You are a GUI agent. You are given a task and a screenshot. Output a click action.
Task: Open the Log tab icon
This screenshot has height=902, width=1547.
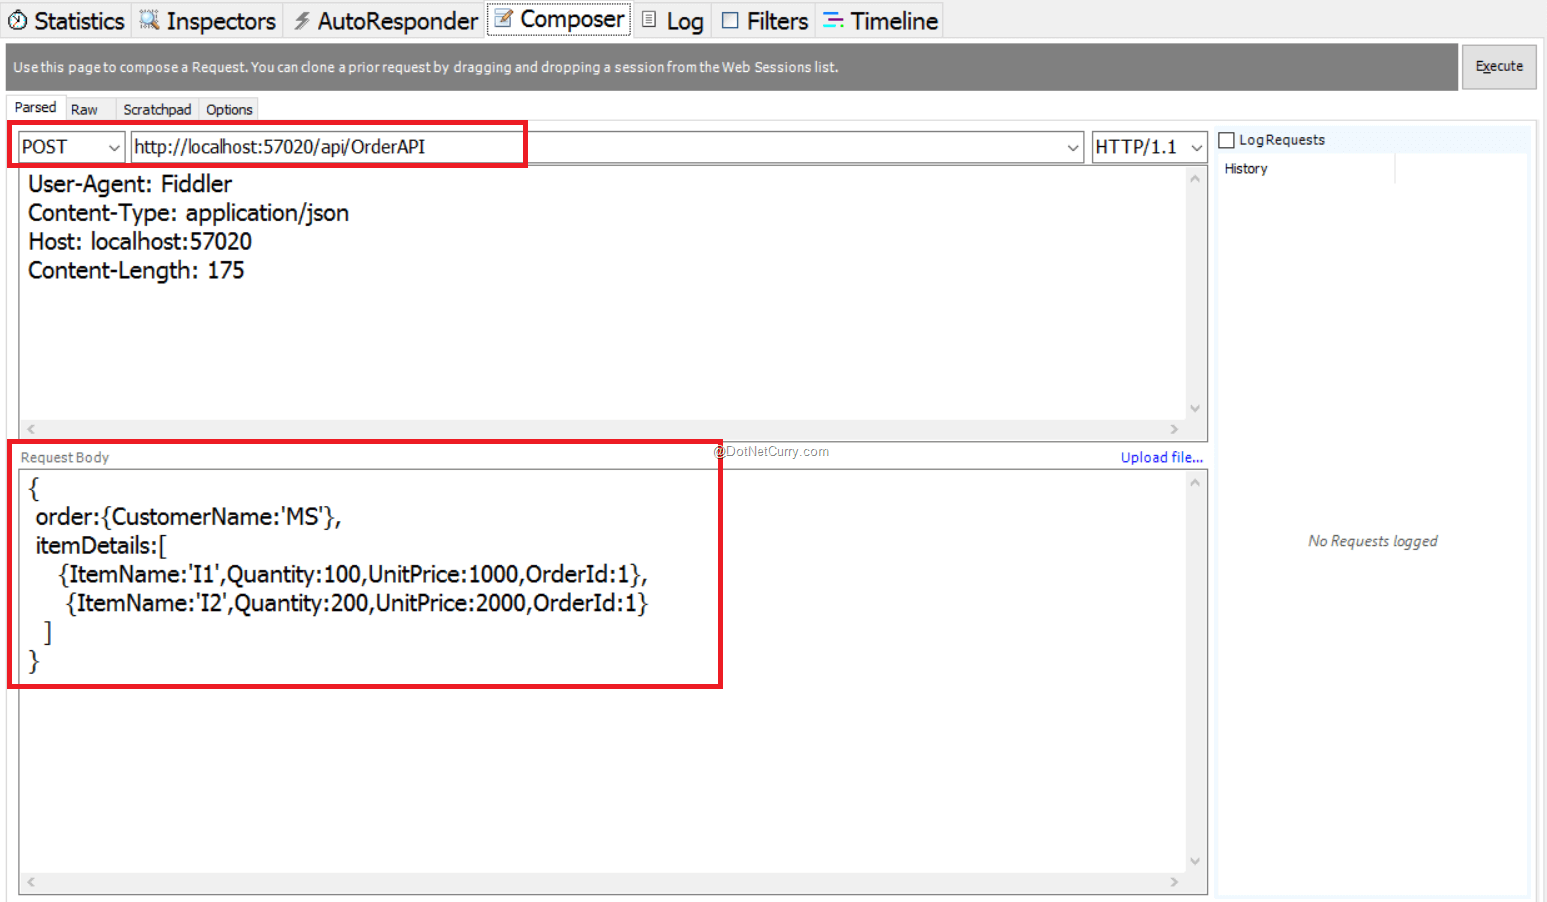(649, 19)
